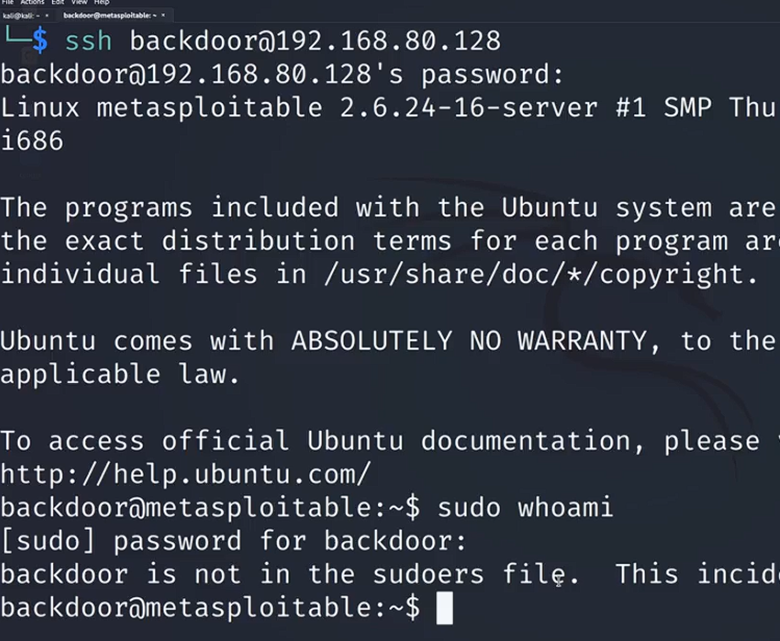Open the Actions menu
This screenshot has height=641, width=780.
coord(31,3)
